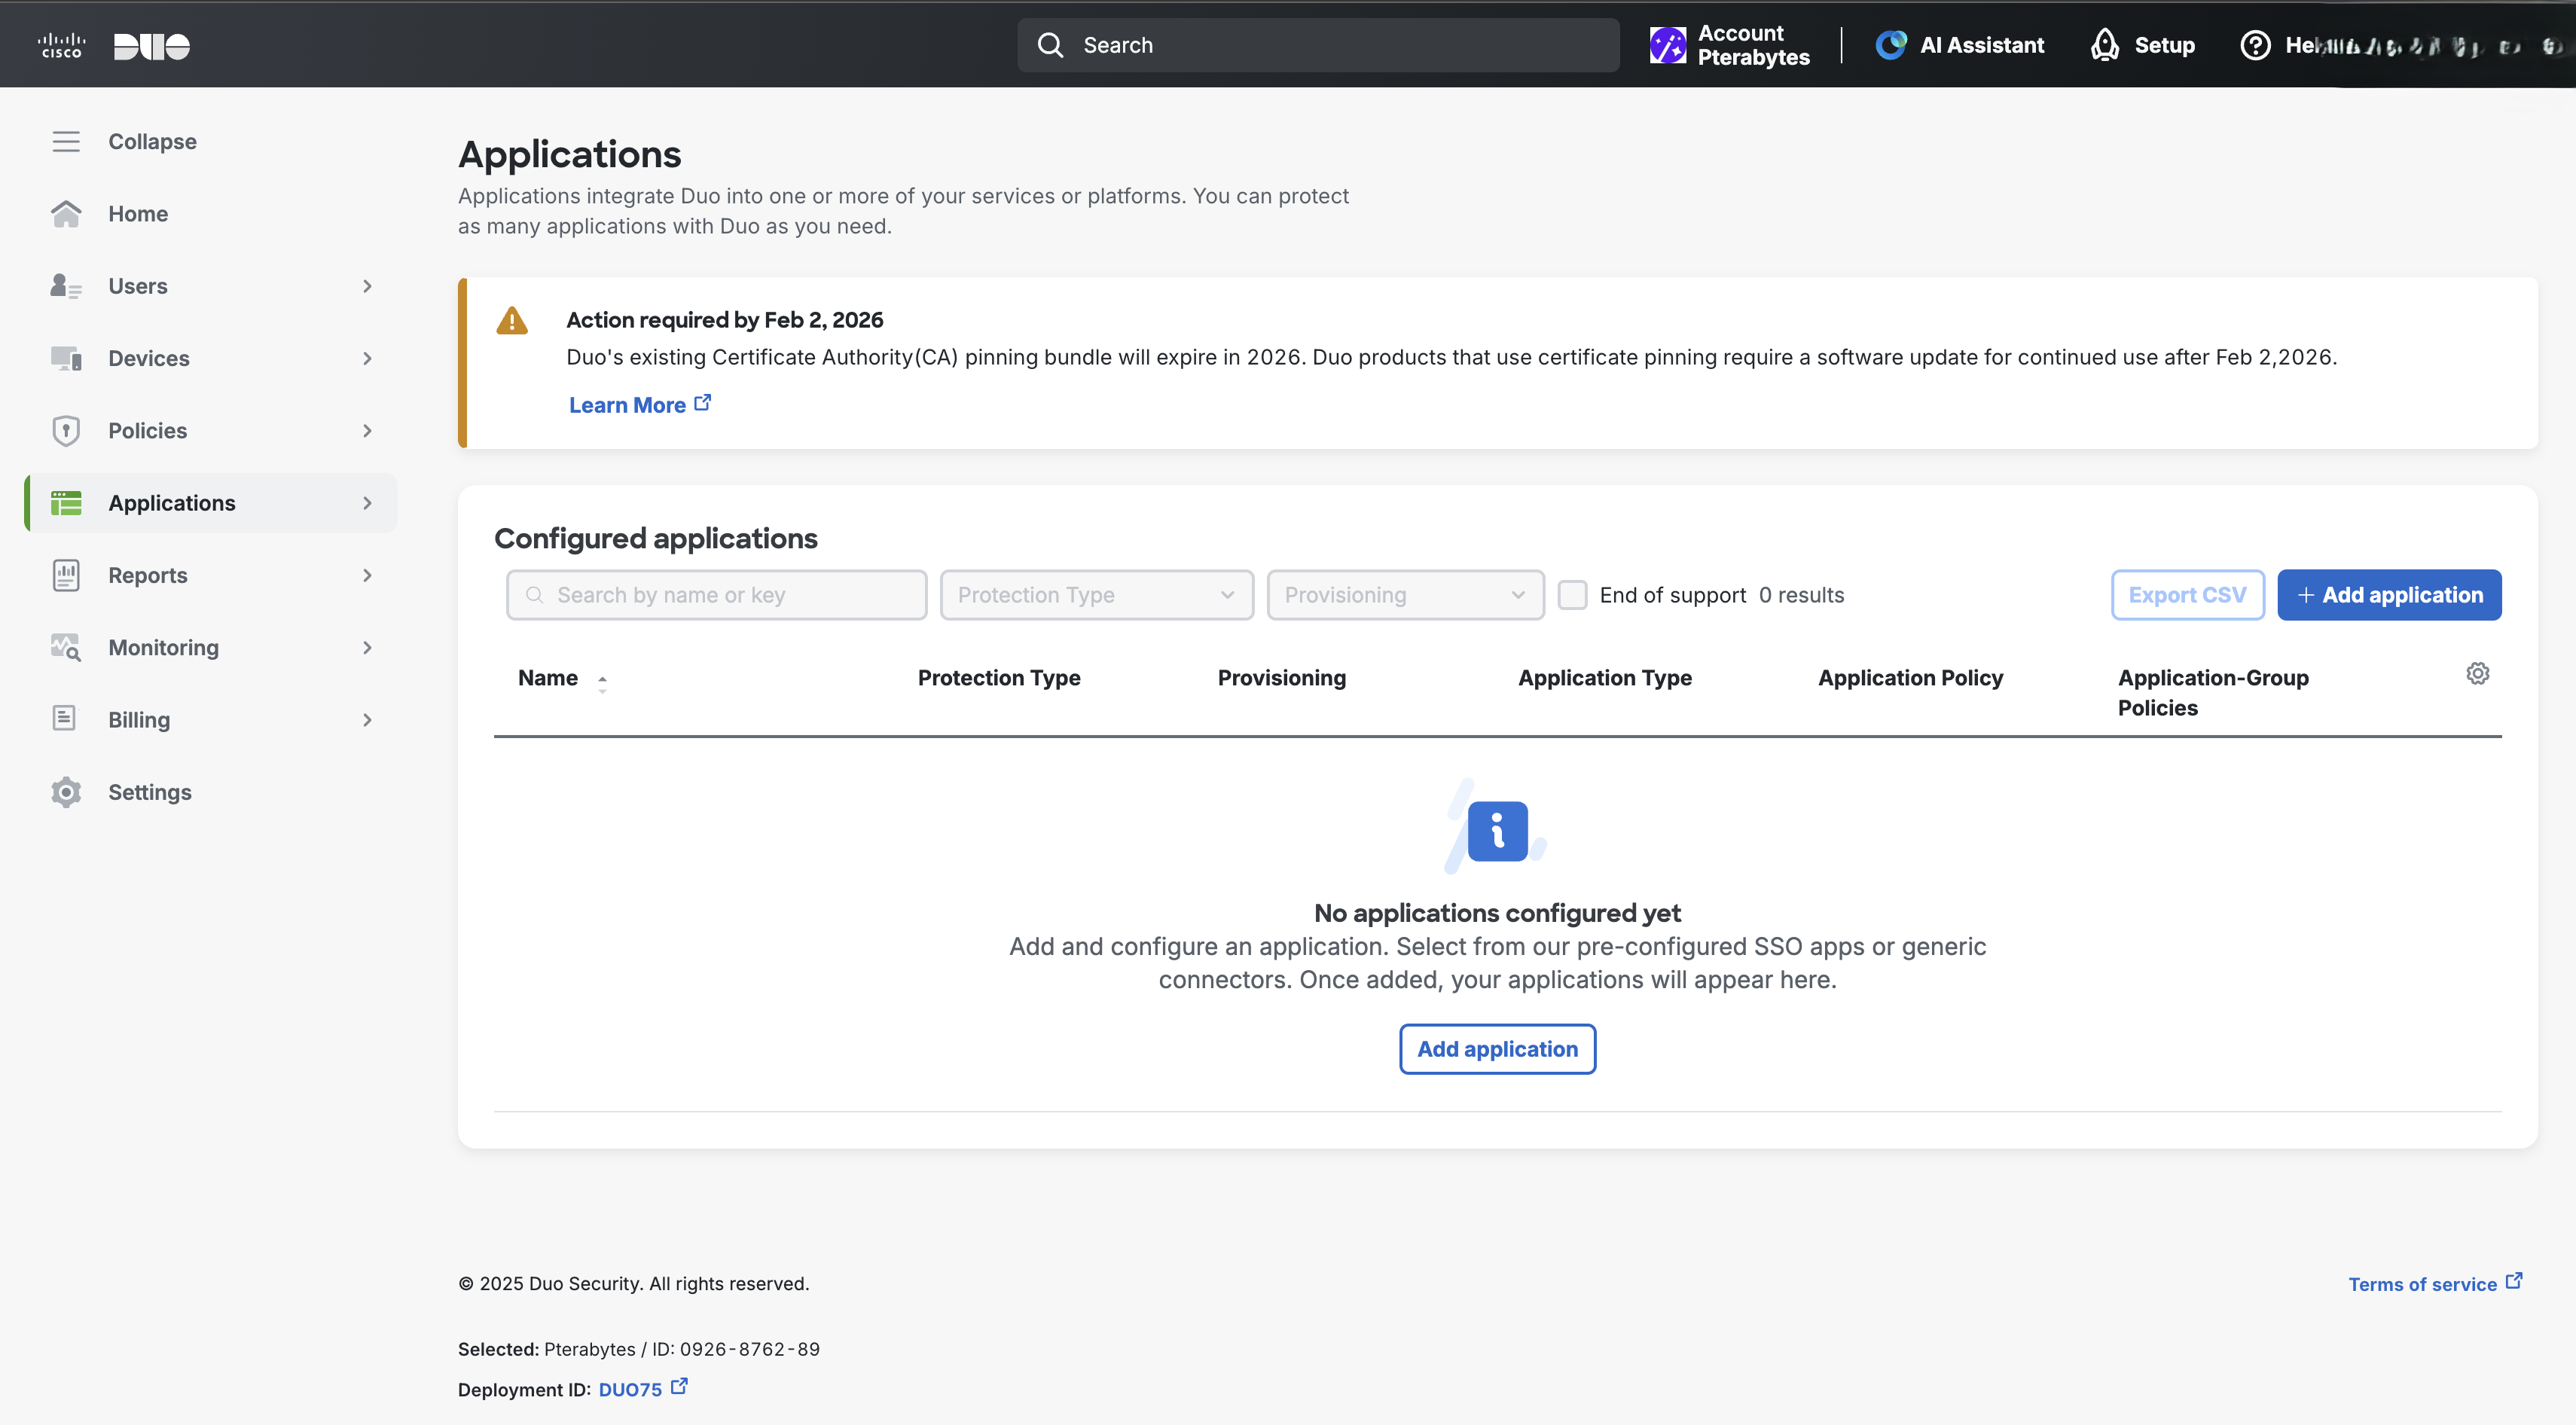Click the Help question mark icon
2576x1425 pixels.
(x=2255, y=45)
